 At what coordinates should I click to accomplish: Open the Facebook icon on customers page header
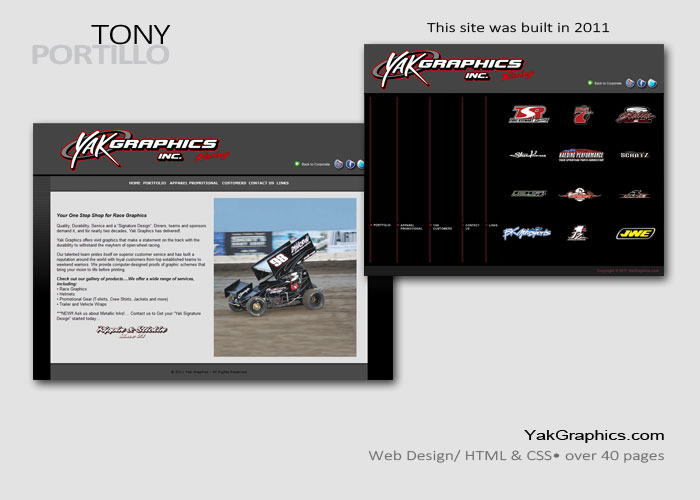pyautogui.click(x=641, y=83)
